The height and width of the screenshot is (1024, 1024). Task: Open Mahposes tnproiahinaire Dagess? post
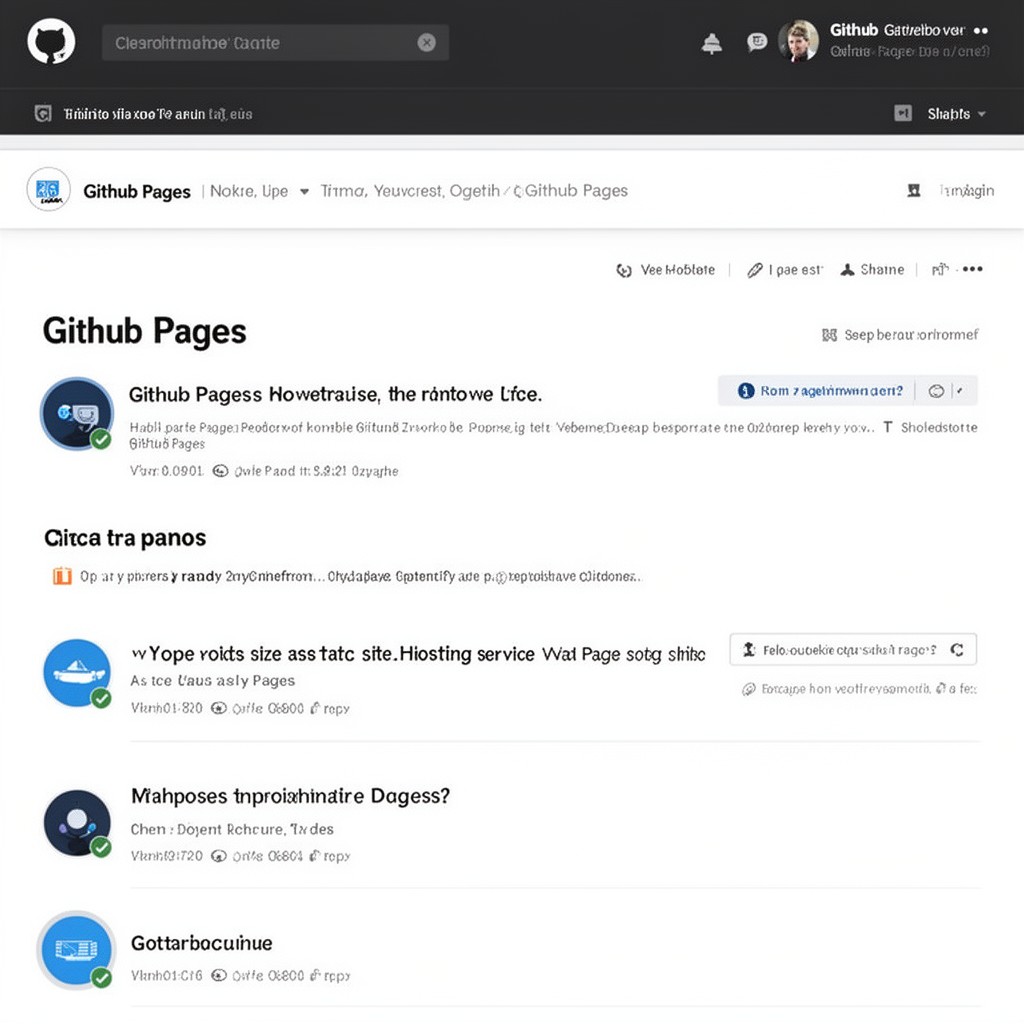(x=290, y=796)
